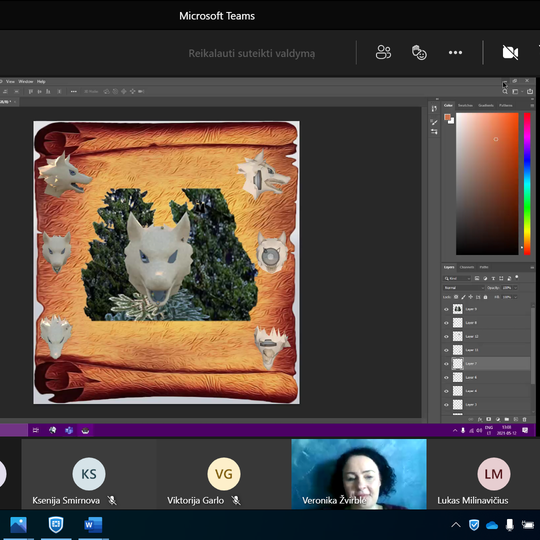Click the lock all padlock icon
The width and height of the screenshot is (540, 540).
(x=486, y=297)
